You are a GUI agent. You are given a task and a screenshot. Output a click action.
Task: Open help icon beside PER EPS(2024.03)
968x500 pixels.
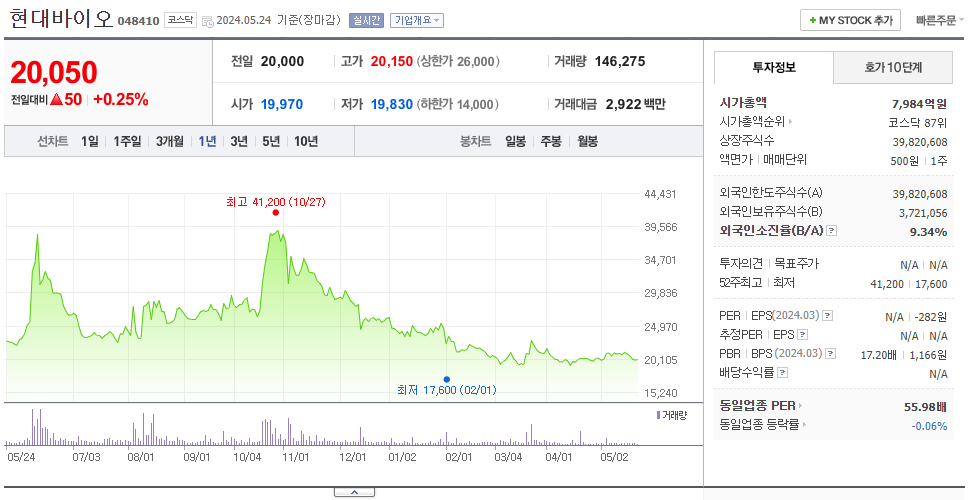tap(828, 316)
